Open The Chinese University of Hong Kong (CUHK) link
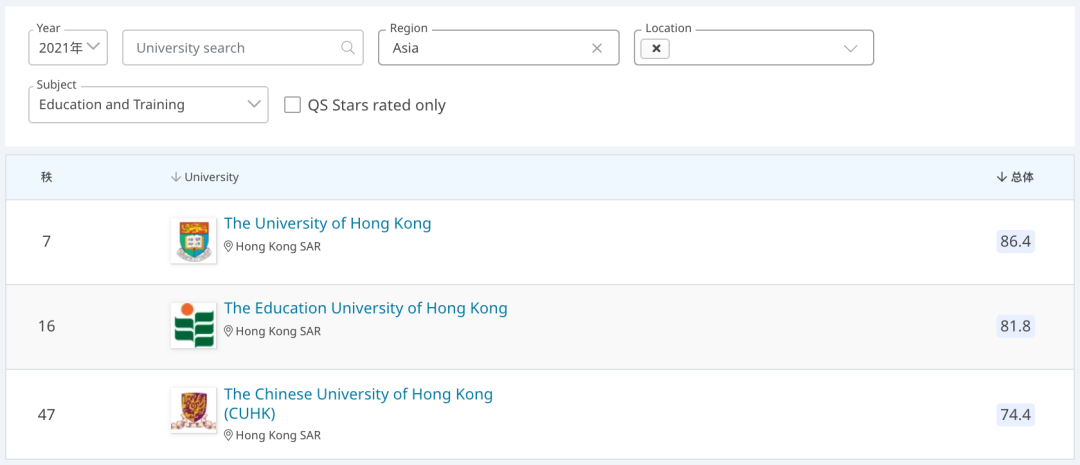1080x465 pixels. [358, 395]
